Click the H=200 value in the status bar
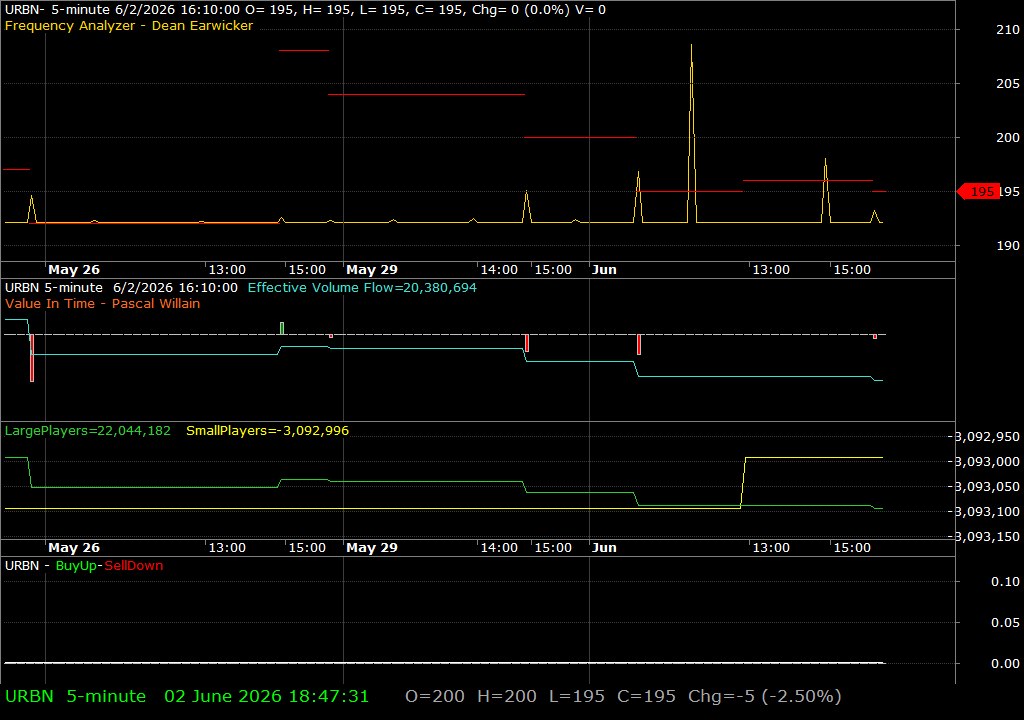The height and width of the screenshot is (720, 1024). pos(507,696)
